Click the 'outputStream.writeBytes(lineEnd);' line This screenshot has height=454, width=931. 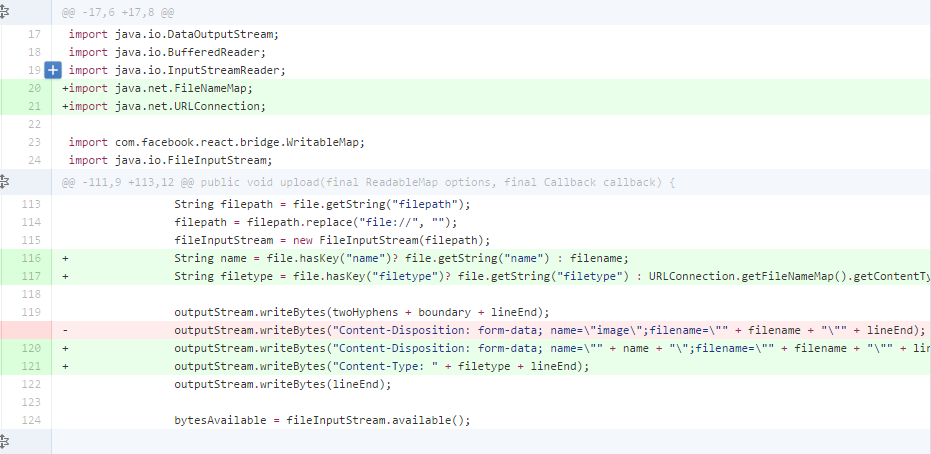[x=283, y=384]
